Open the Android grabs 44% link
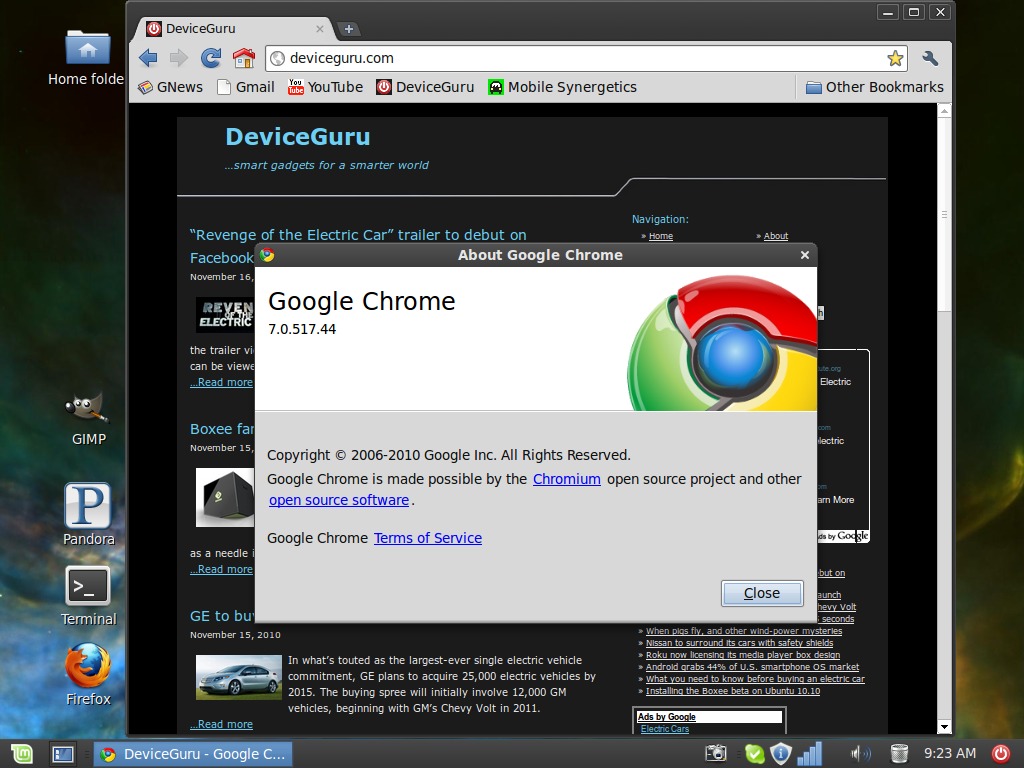 (752, 667)
